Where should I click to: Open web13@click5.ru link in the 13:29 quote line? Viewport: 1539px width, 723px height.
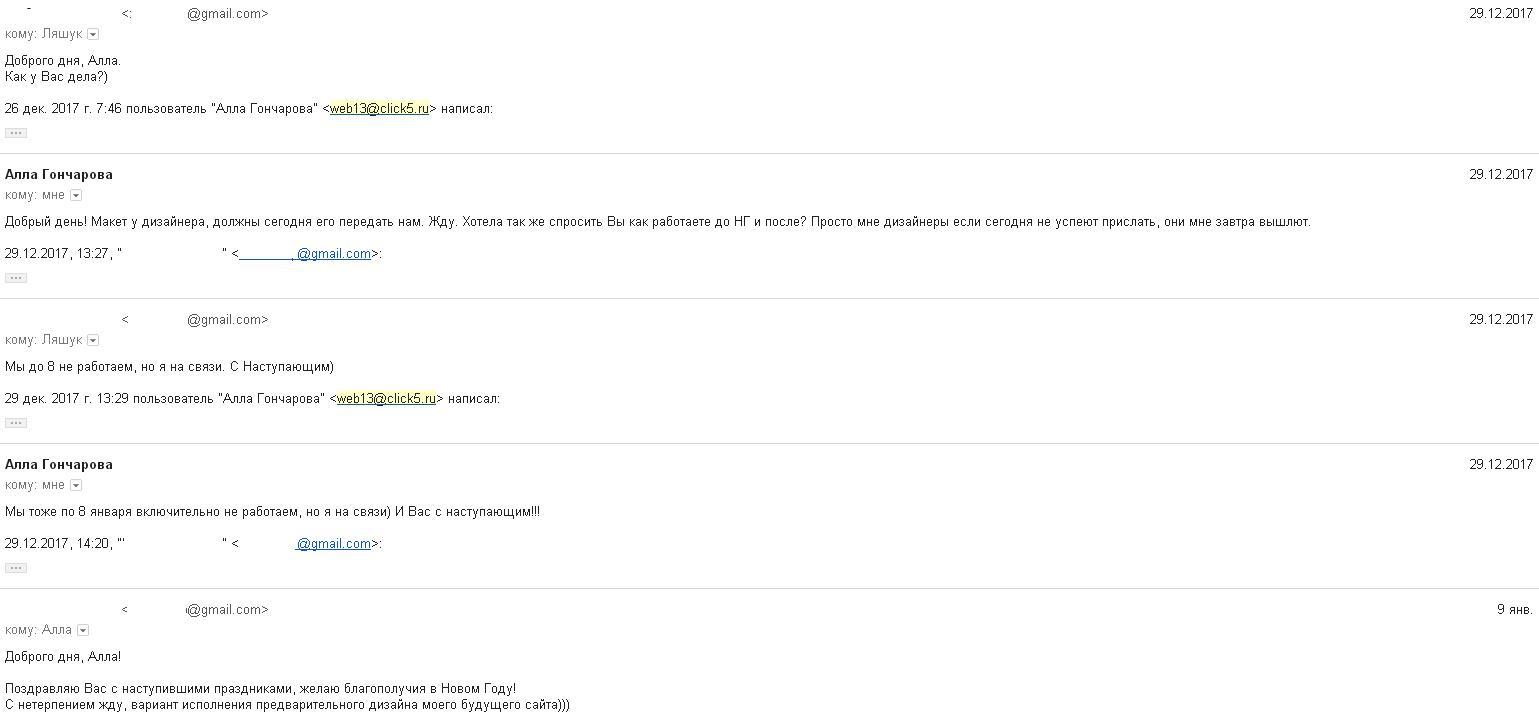386,399
